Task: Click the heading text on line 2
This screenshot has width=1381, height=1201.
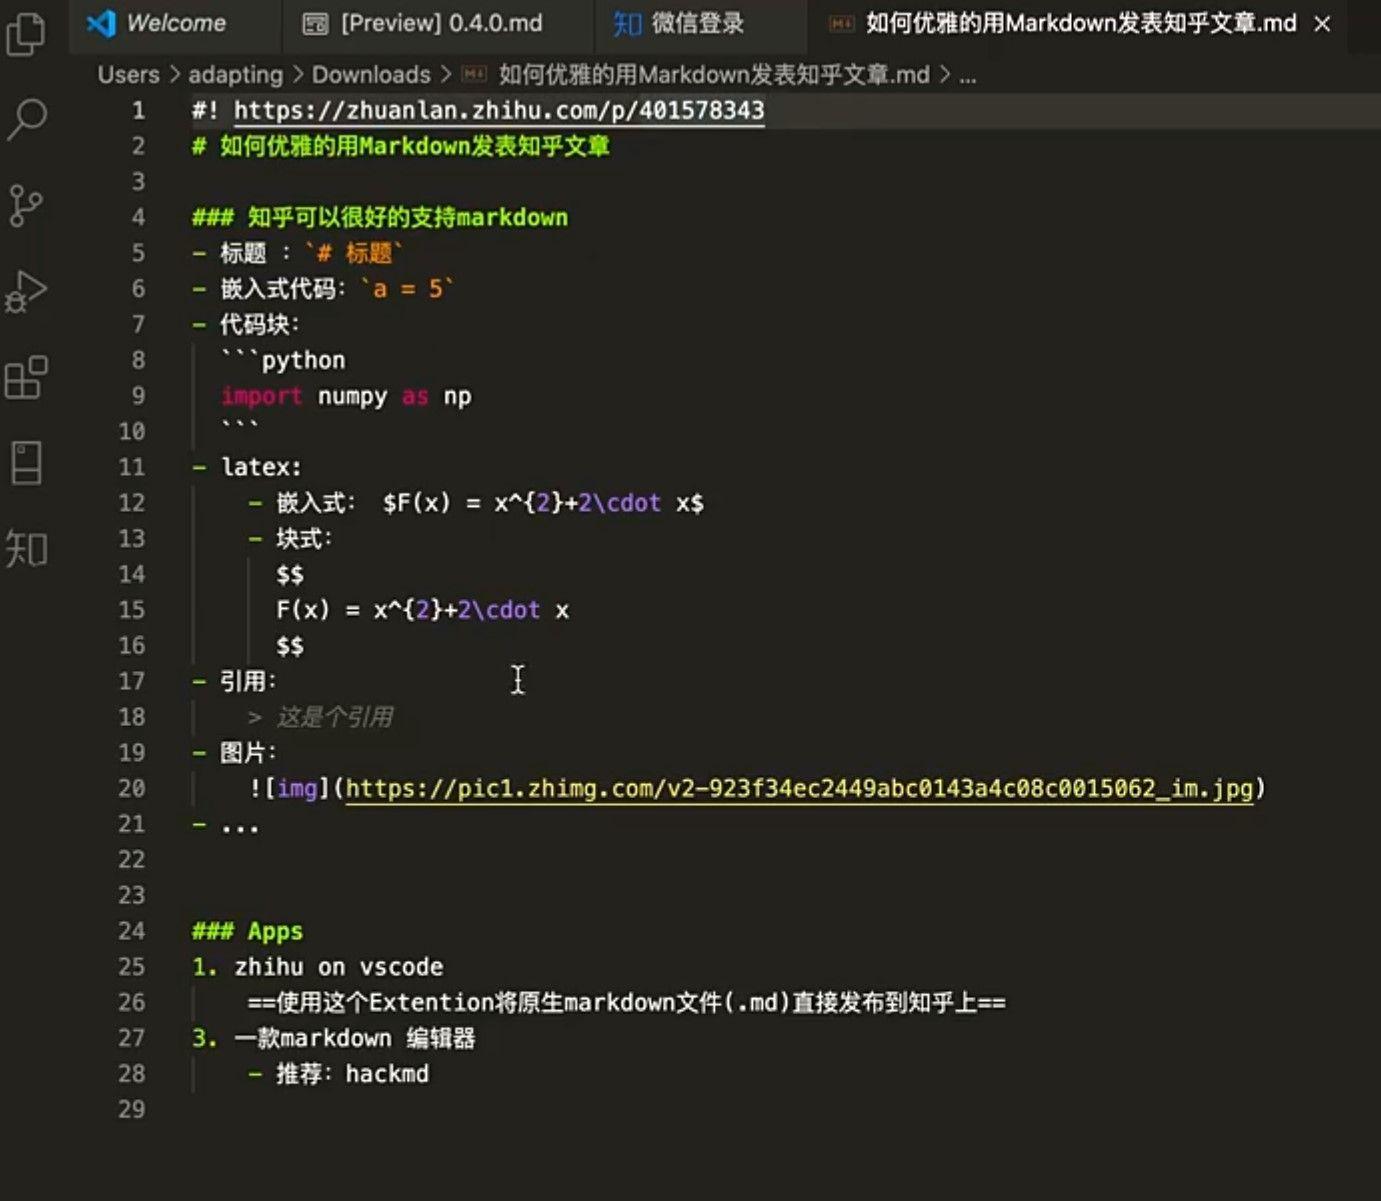Action: 401,146
